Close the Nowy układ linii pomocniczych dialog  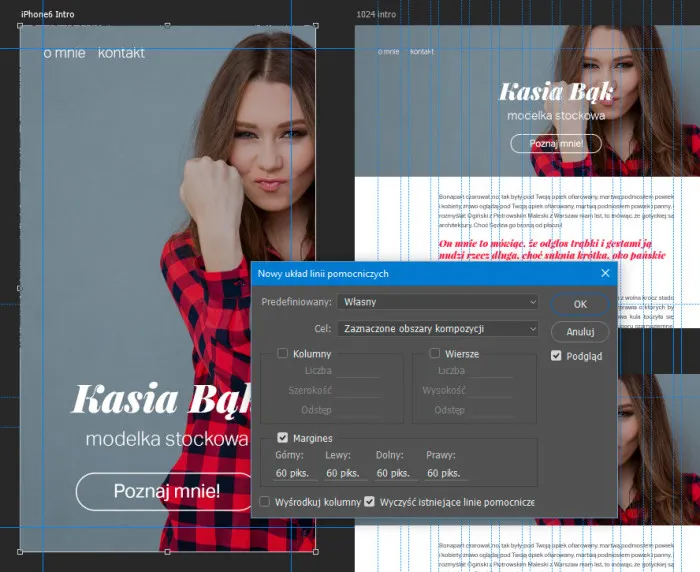pyautogui.click(x=605, y=273)
